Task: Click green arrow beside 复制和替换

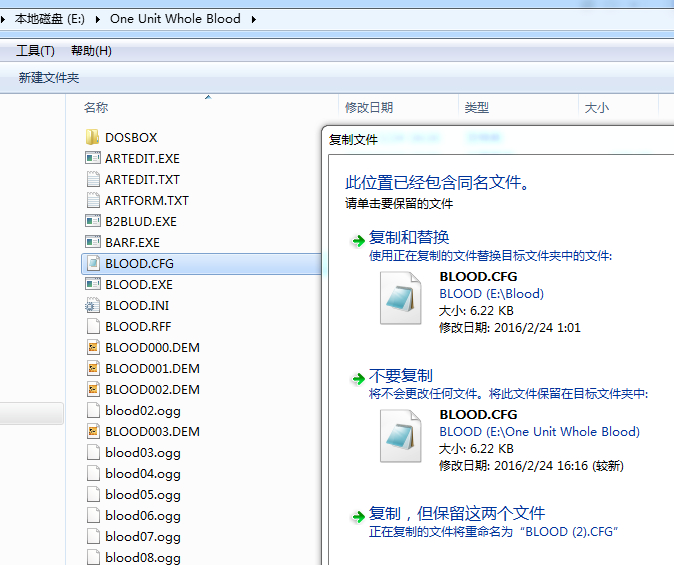Action: 358,240
